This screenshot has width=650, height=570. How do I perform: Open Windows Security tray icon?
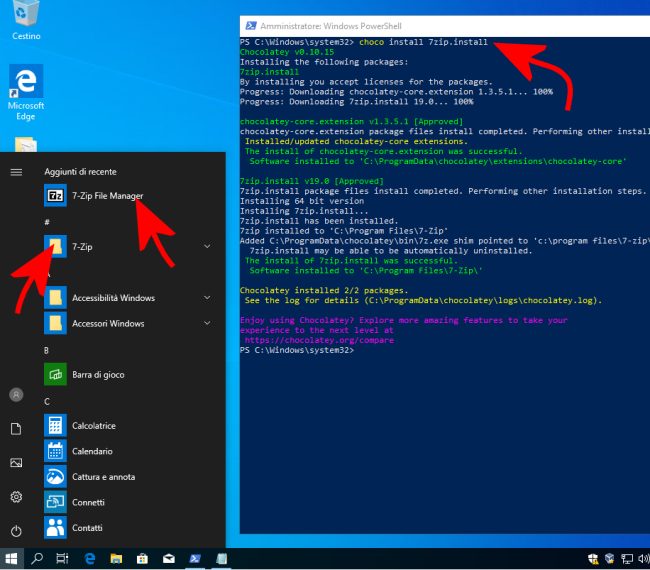(593, 559)
